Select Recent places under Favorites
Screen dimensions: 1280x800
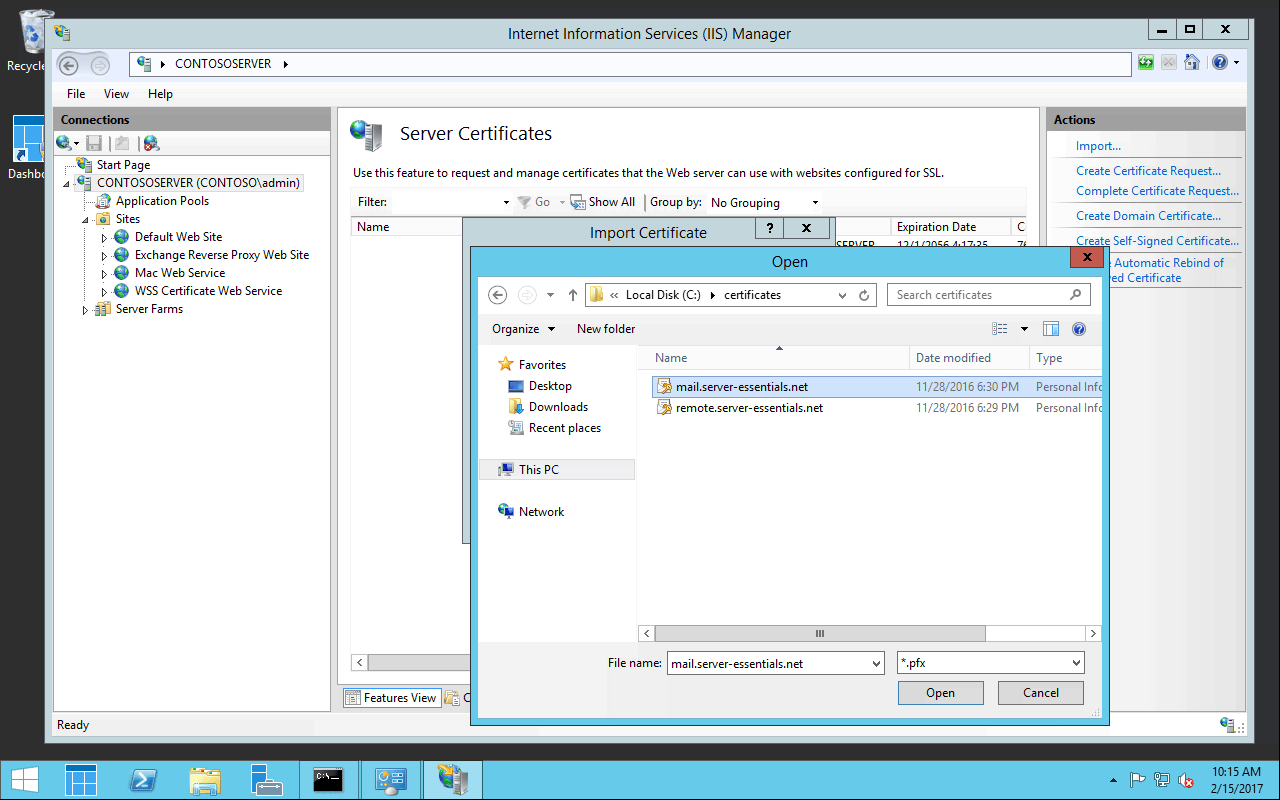565,428
